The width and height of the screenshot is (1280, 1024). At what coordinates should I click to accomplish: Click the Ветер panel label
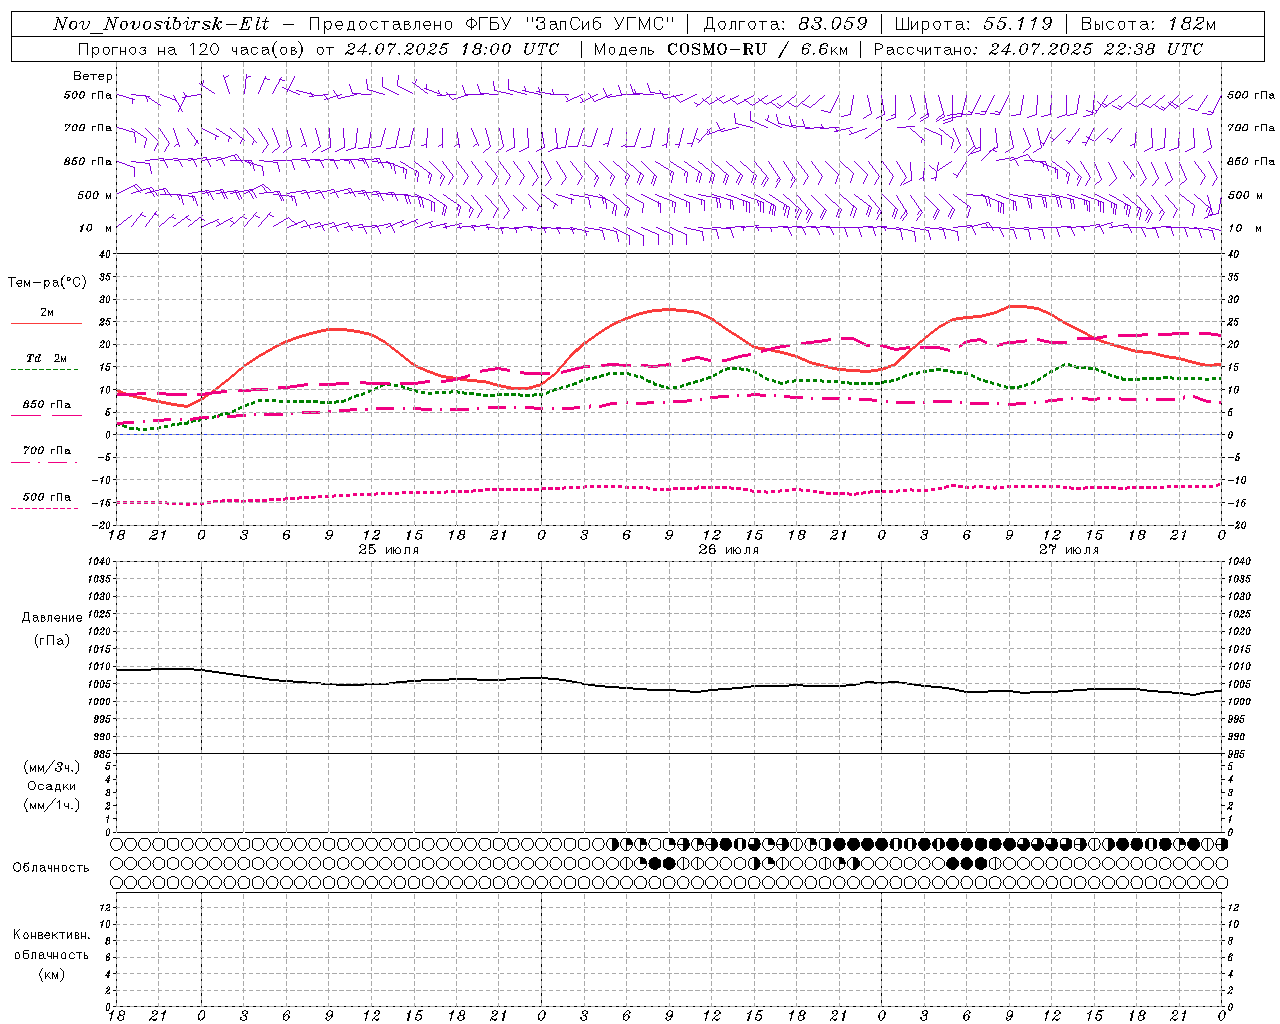(x=93, y=76)
